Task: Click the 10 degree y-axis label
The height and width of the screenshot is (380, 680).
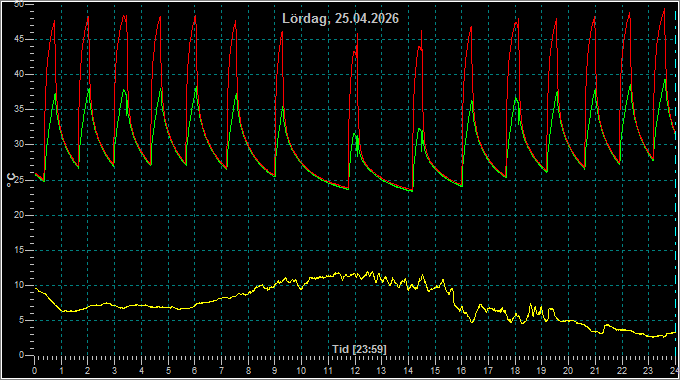Action: 19,285
